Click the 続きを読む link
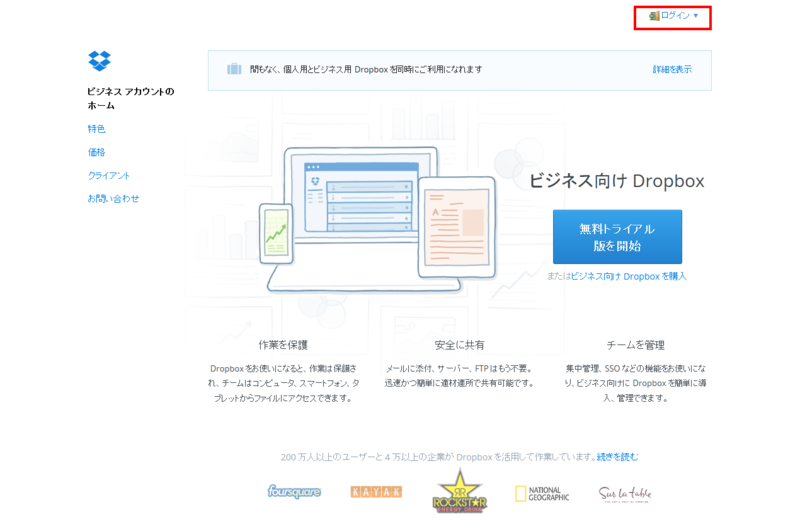This screenshot has height=529, width=800. [x=617, y=457]
